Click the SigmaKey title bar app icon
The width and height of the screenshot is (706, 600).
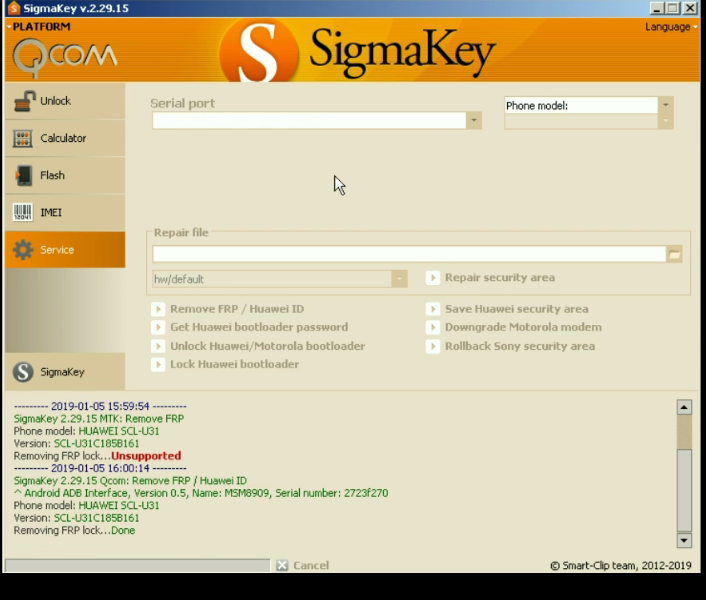(14, 8)
